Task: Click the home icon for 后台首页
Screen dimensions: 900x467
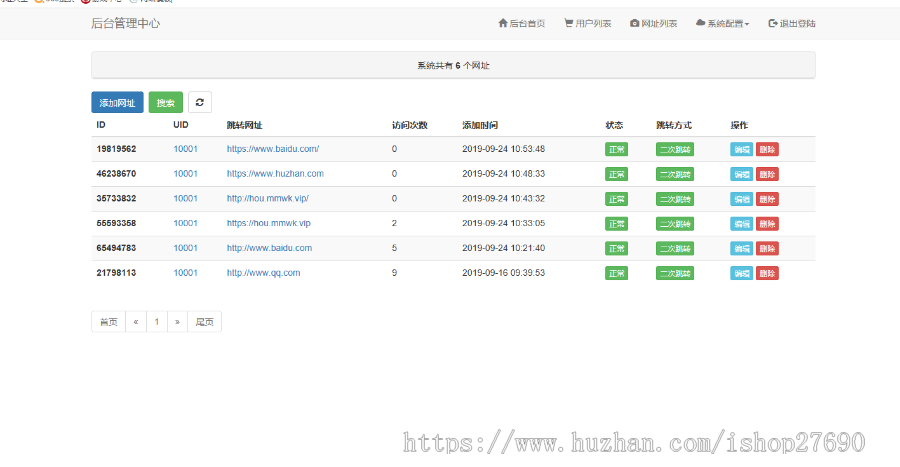Action: pyautogui.click(x=503, y=23)
